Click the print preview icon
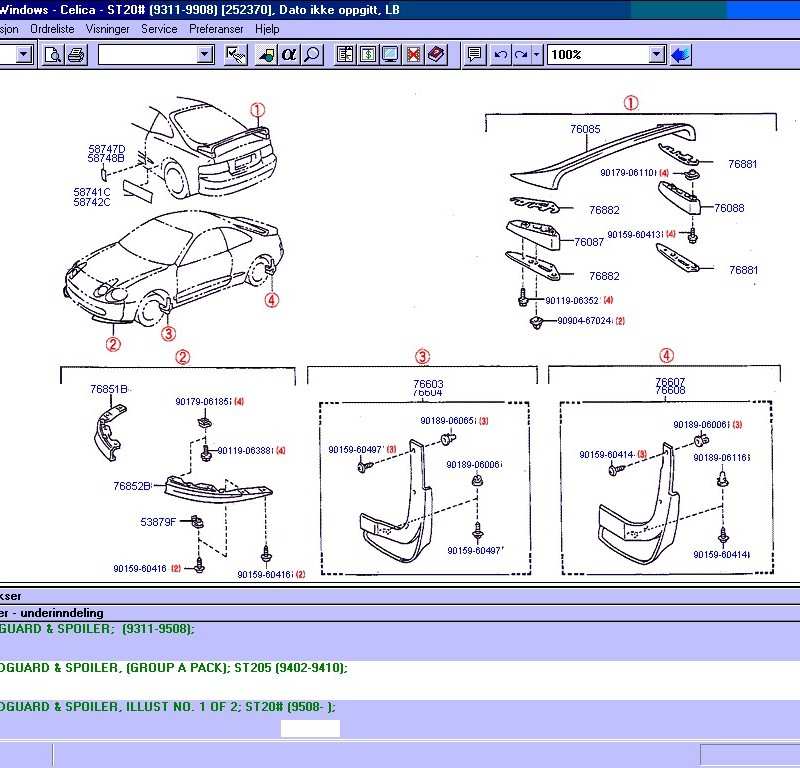Screen dimensions: 800x768 coord(53,55)
